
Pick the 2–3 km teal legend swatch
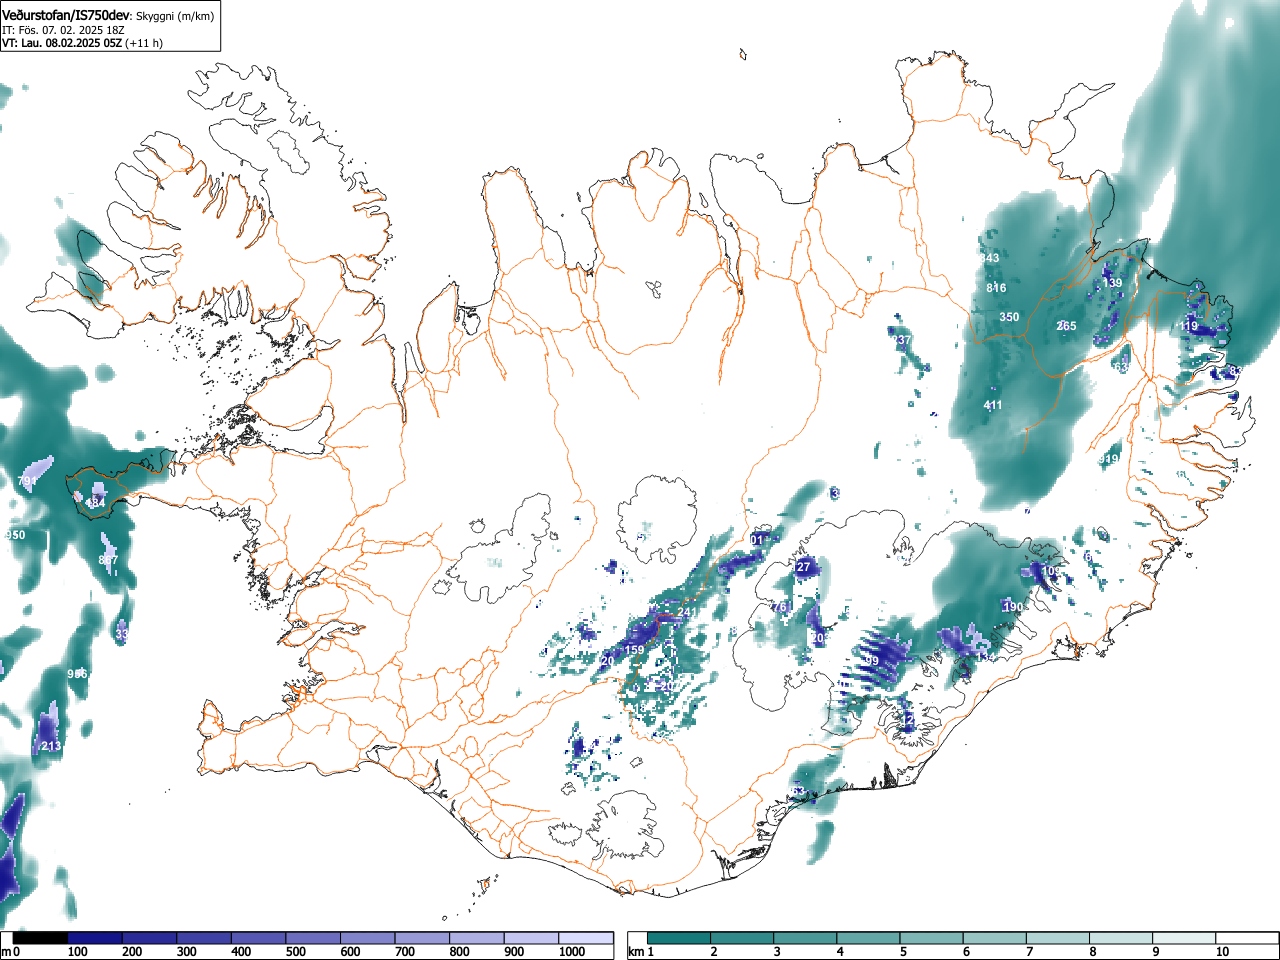[743, 938]
